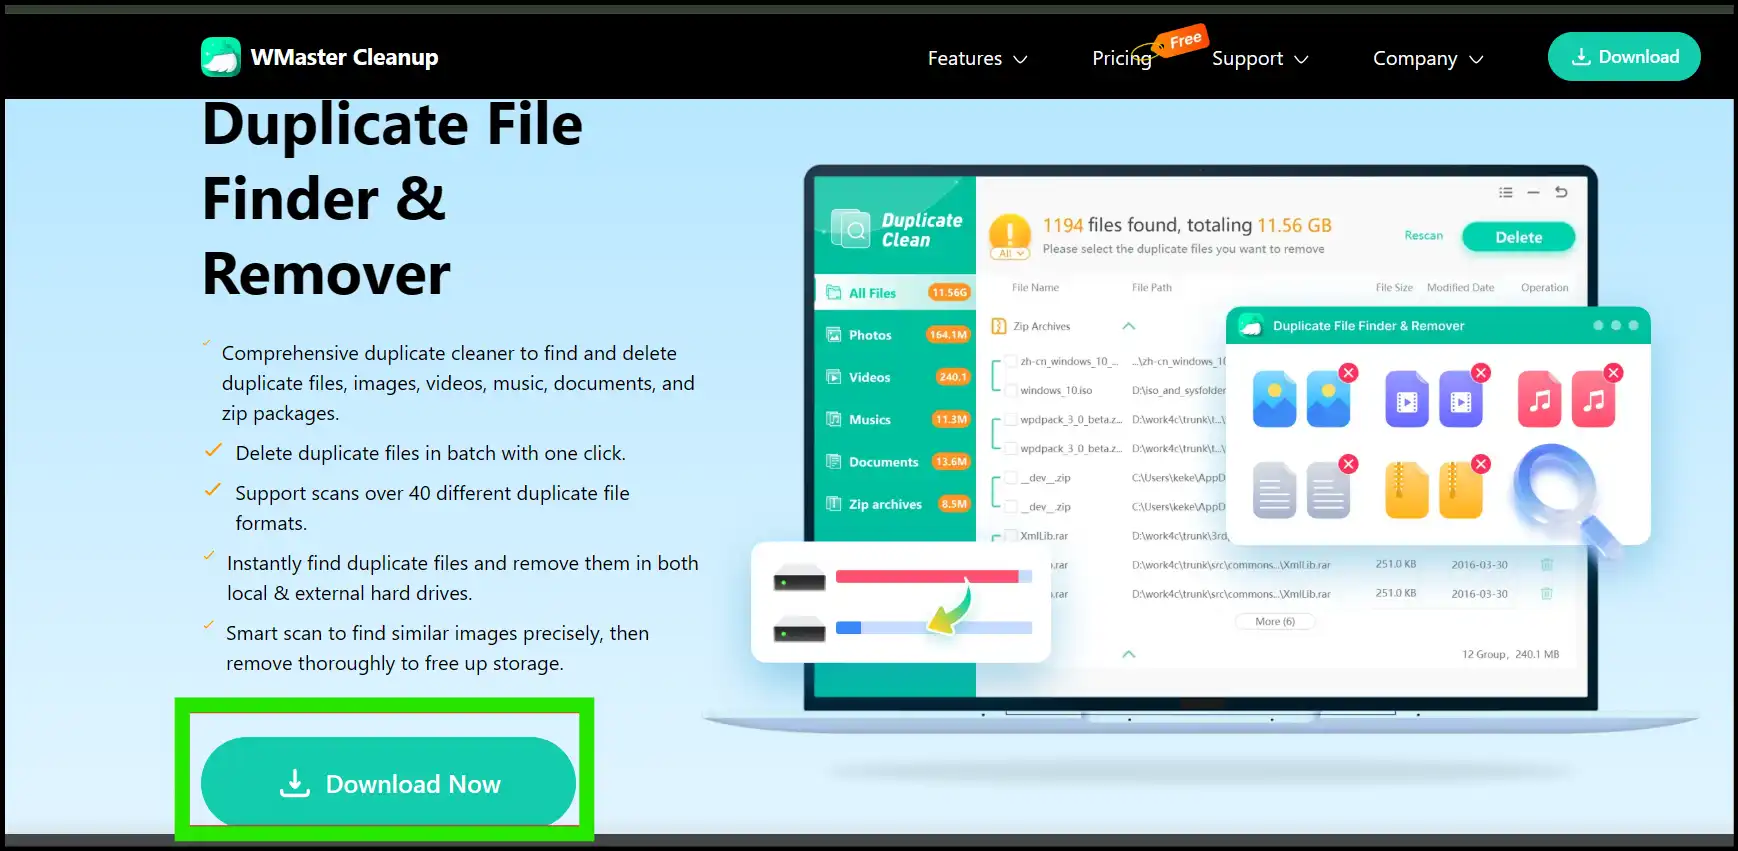Click trash icon on 2016-03-30 first row
The width and height of the screenshot is (1738, 851).
(1546, 565)
